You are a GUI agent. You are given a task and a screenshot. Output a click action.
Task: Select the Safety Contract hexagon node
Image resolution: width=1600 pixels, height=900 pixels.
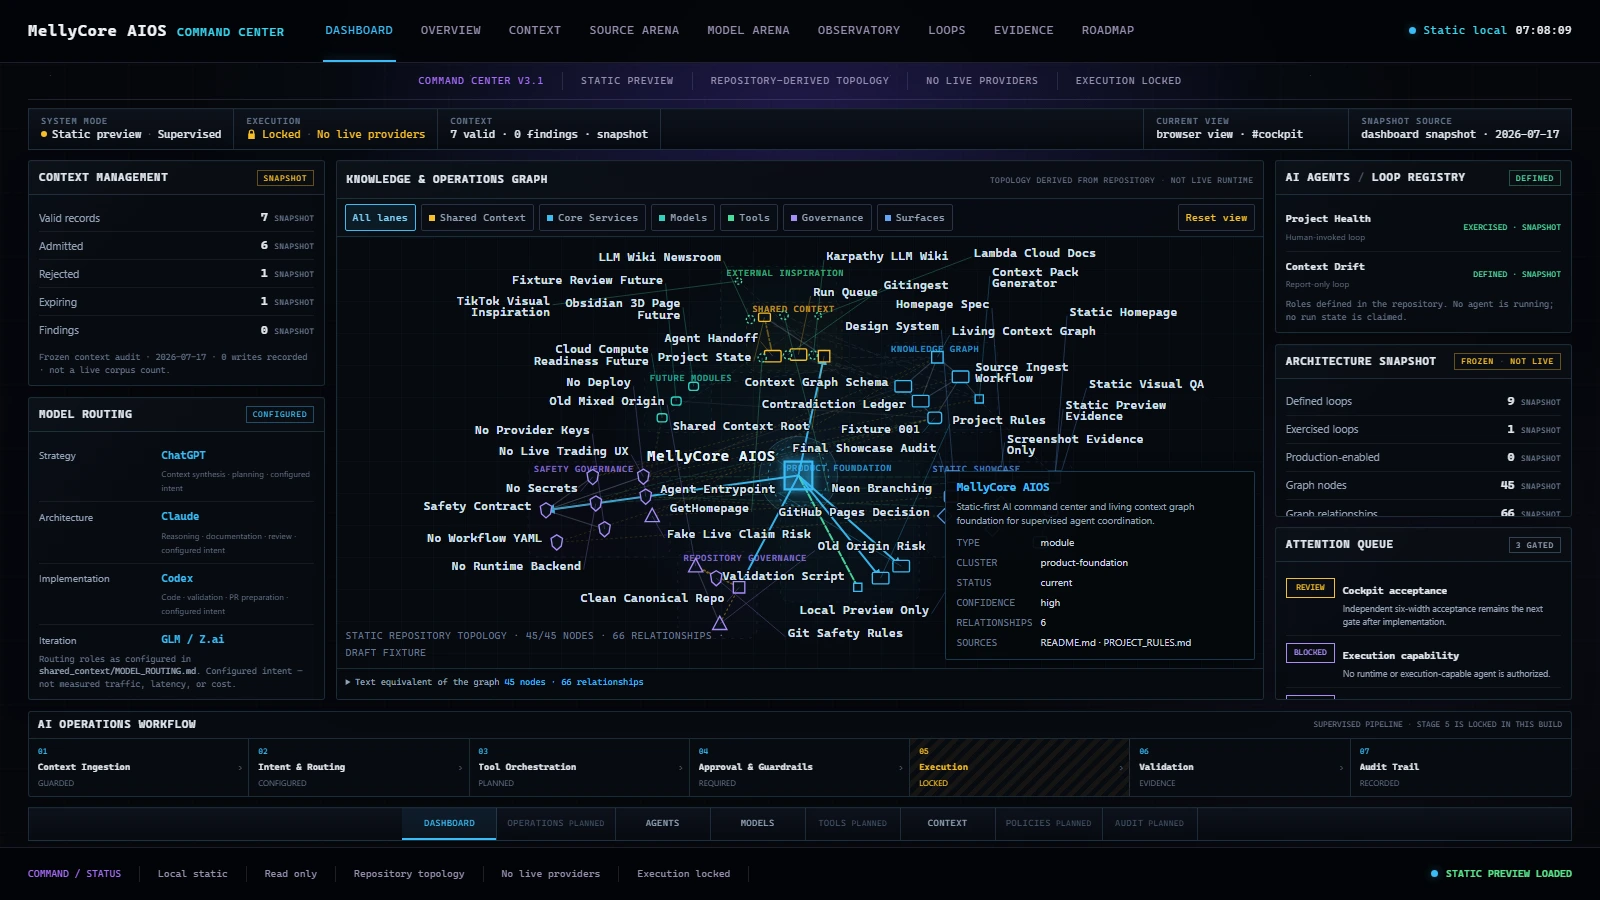pyautogui.click(x=547, y=510)
